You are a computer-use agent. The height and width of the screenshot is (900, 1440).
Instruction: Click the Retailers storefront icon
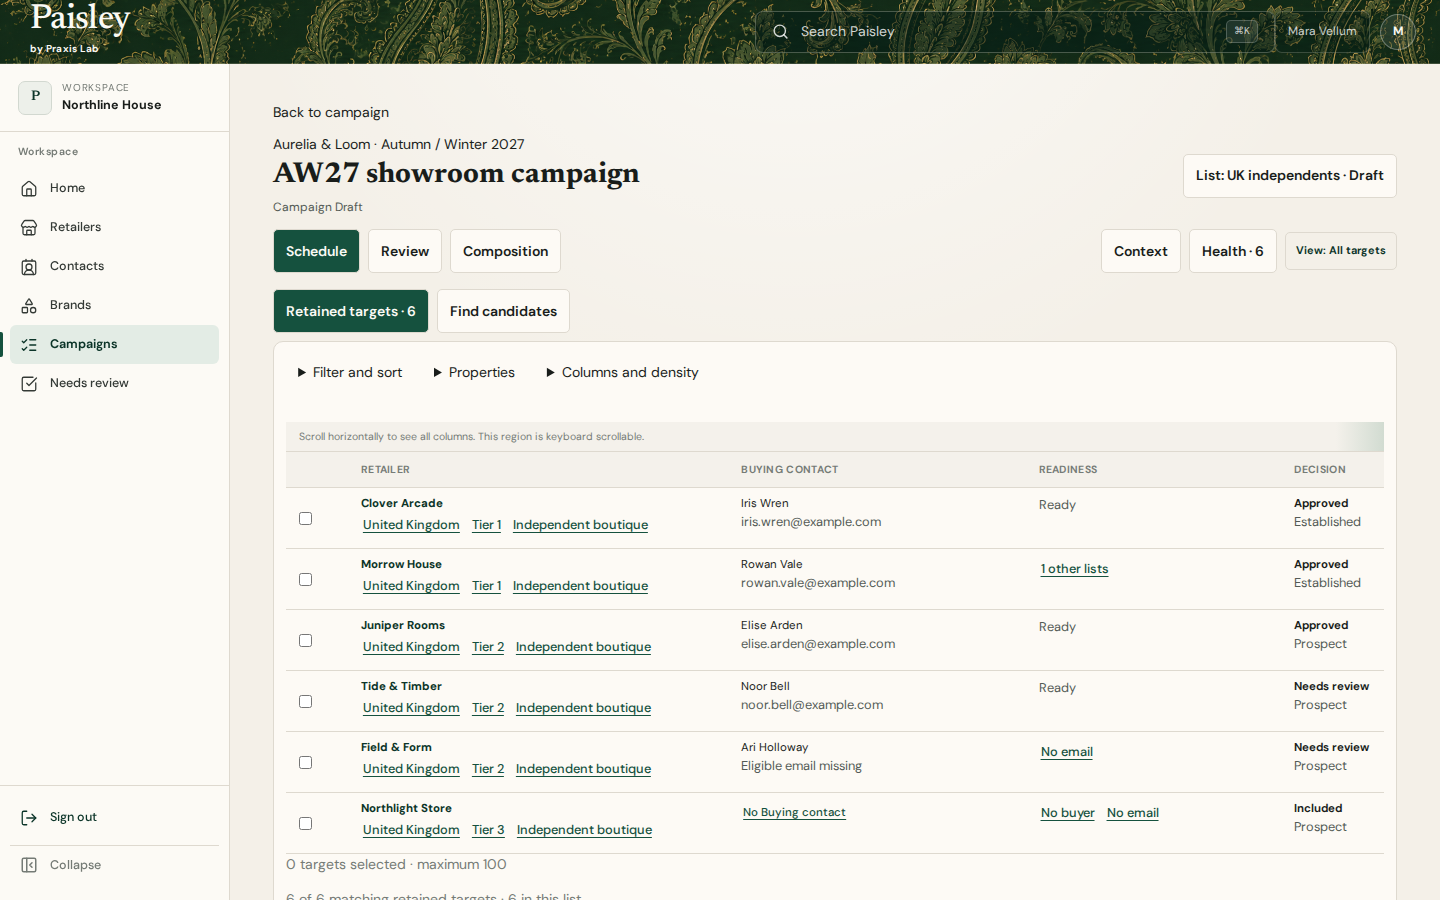[29, 227]
